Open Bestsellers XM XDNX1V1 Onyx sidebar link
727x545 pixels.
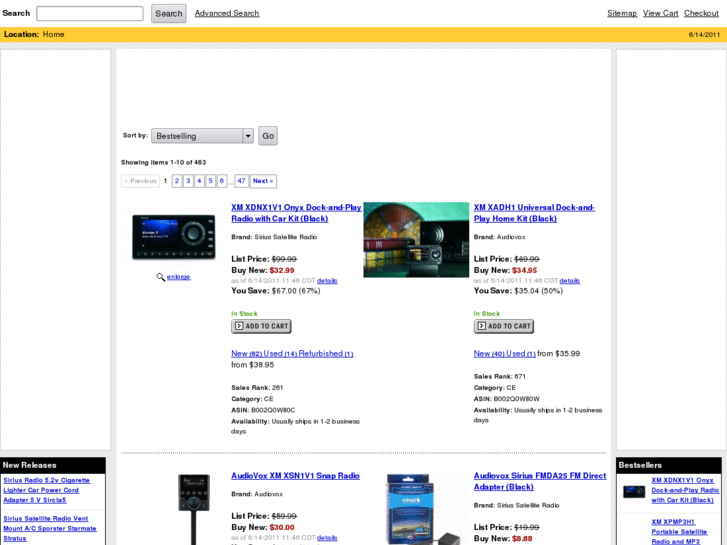[685, 490]
